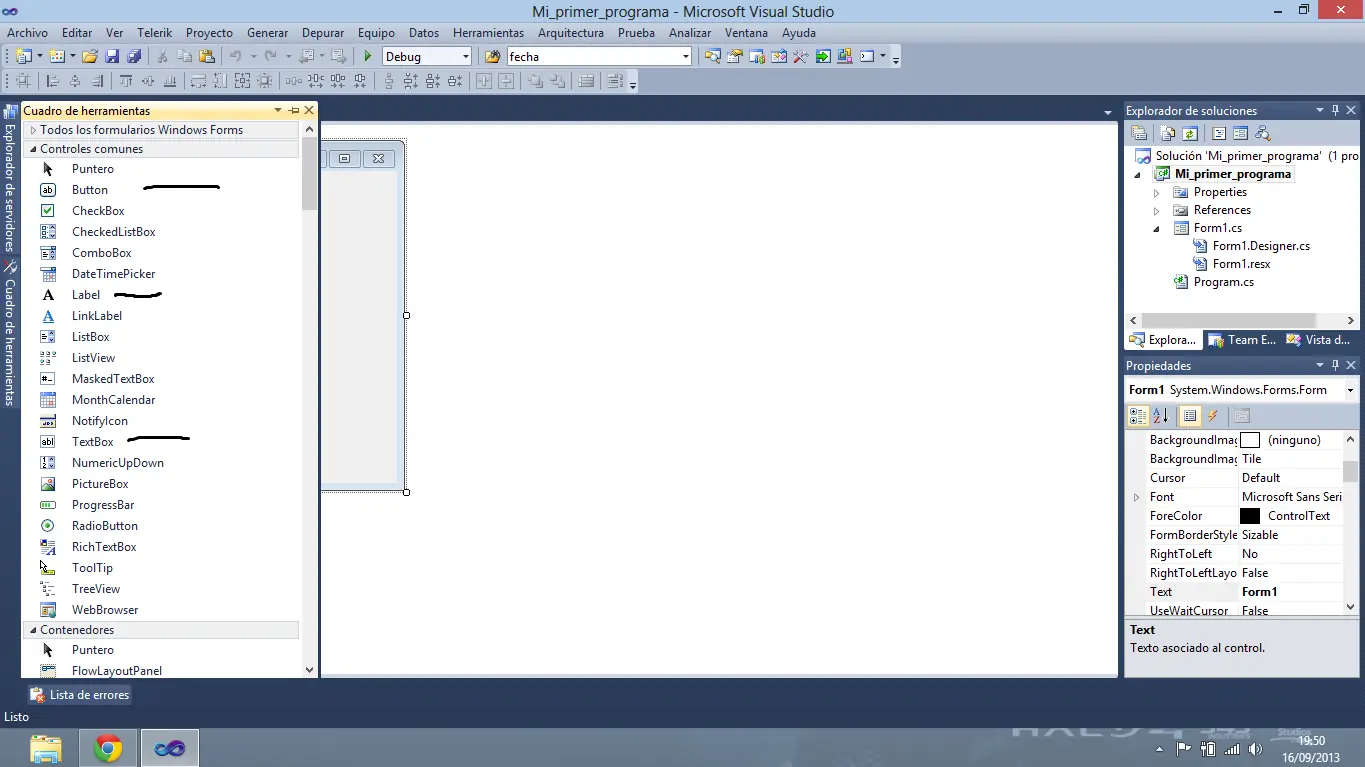Click the Paste clipboard icon in toolbar
Screen dimensions: 1365x767
point(207,57)
